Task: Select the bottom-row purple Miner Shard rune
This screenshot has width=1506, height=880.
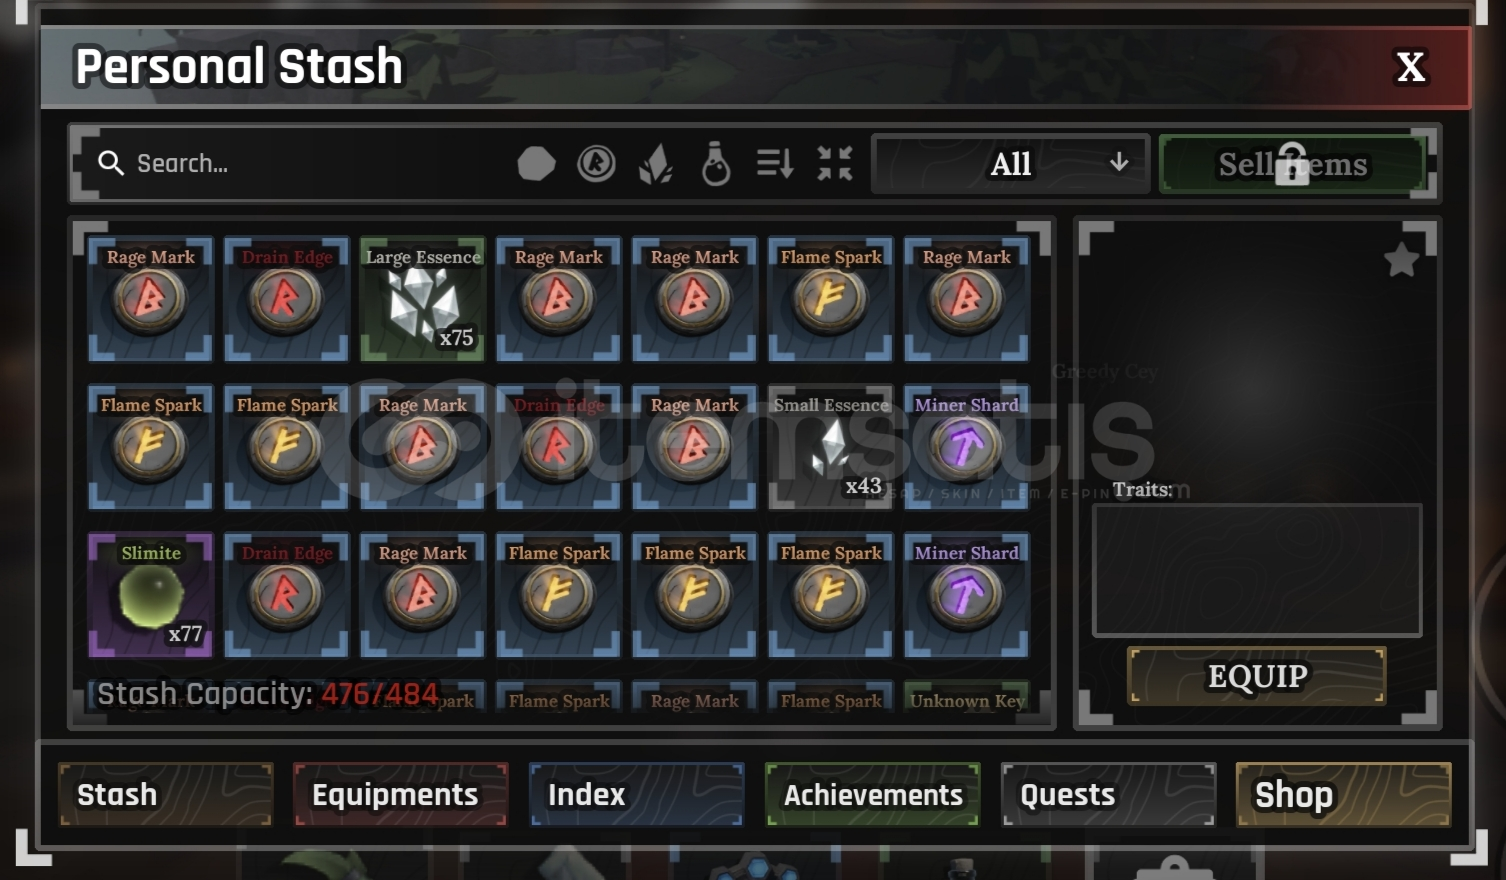Action: tap(966, 594)
